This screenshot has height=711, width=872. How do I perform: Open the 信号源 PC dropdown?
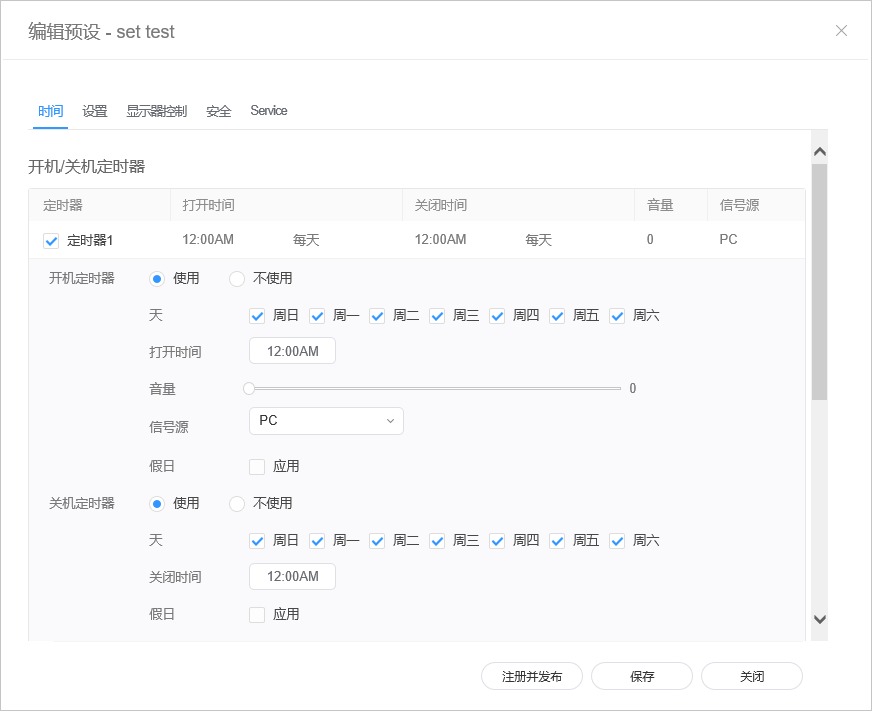[x=326, y=421]
